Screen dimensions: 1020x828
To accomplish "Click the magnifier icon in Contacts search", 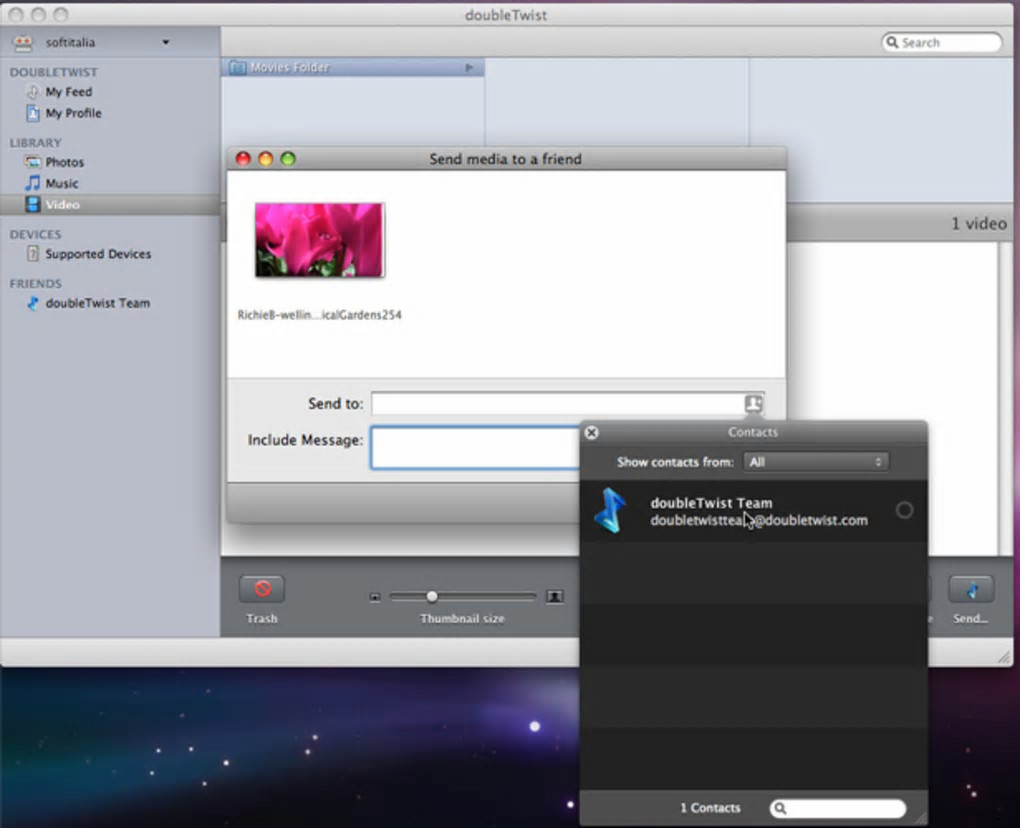I will [x=781, y=808].
